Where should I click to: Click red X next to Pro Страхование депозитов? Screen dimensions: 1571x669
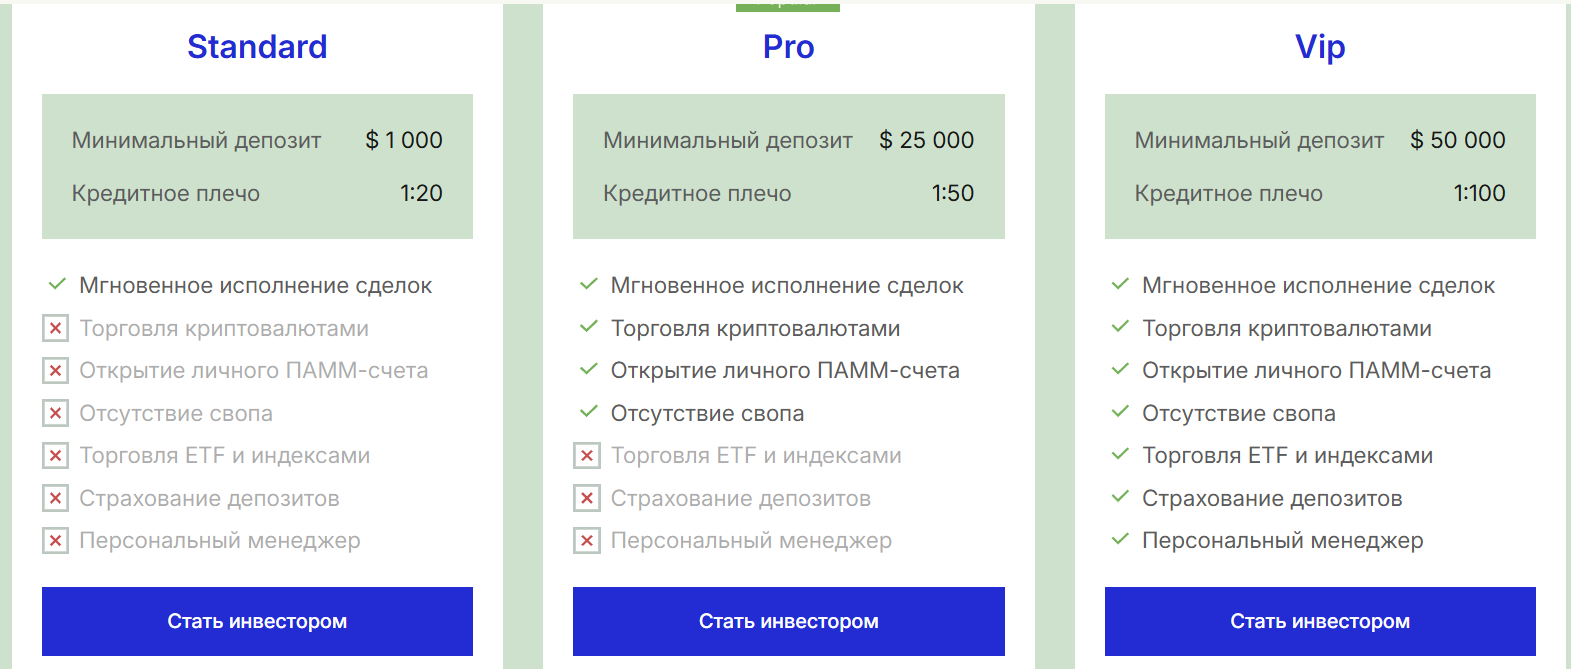[587, 498]
